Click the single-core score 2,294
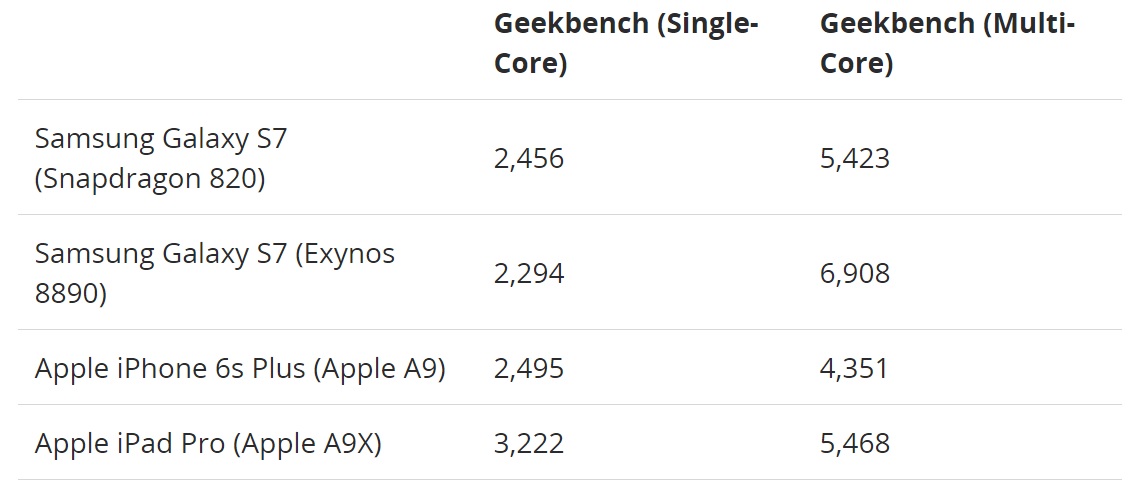The image size is (1129, 489). 528,274
